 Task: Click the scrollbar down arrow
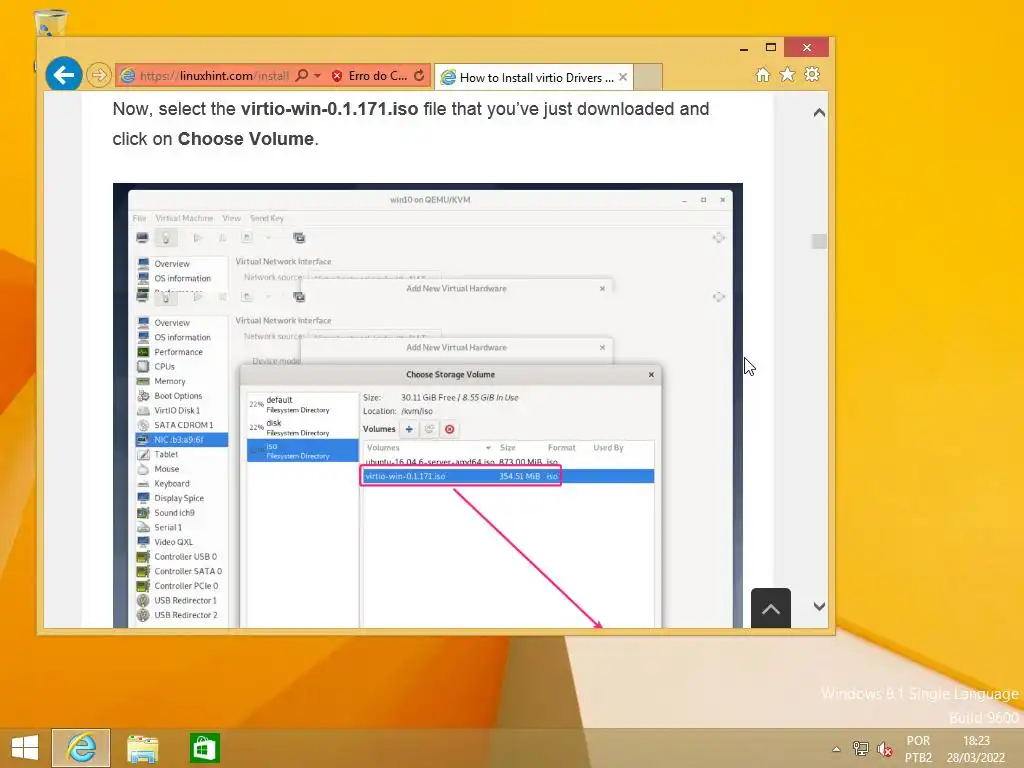(819, 607)
